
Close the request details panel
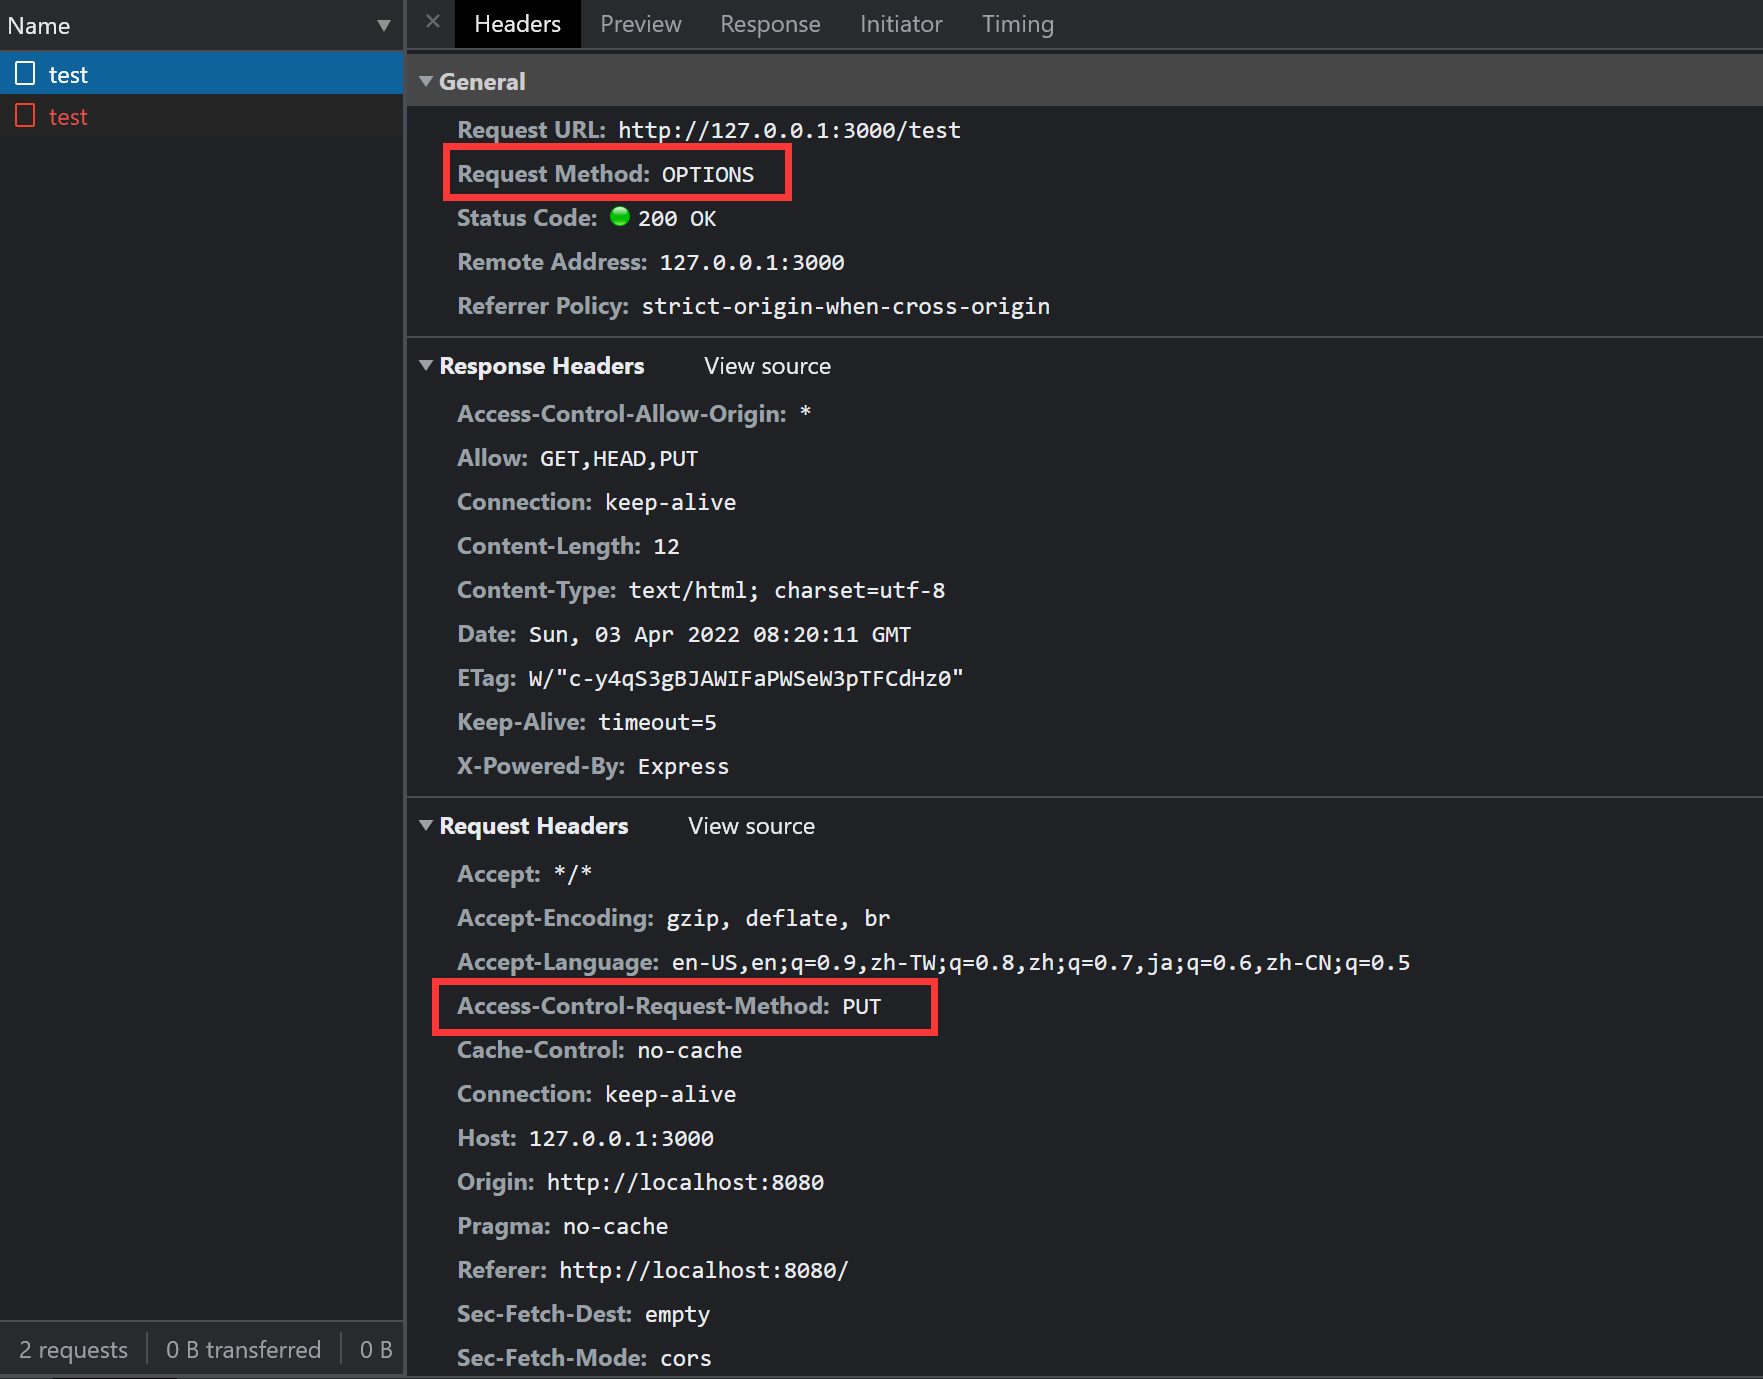click(x=432, y=22)
